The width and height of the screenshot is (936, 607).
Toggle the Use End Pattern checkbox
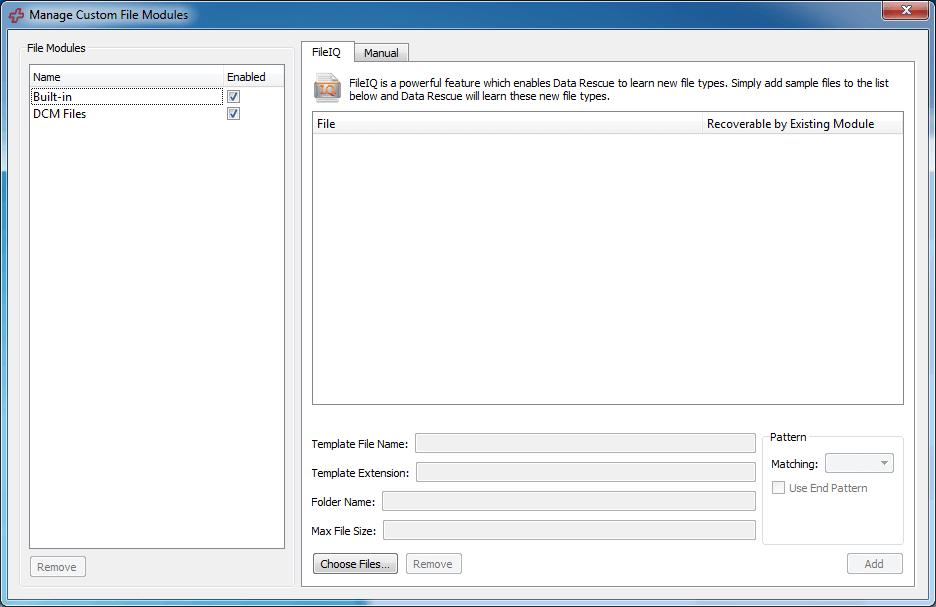tap(778, 487)
